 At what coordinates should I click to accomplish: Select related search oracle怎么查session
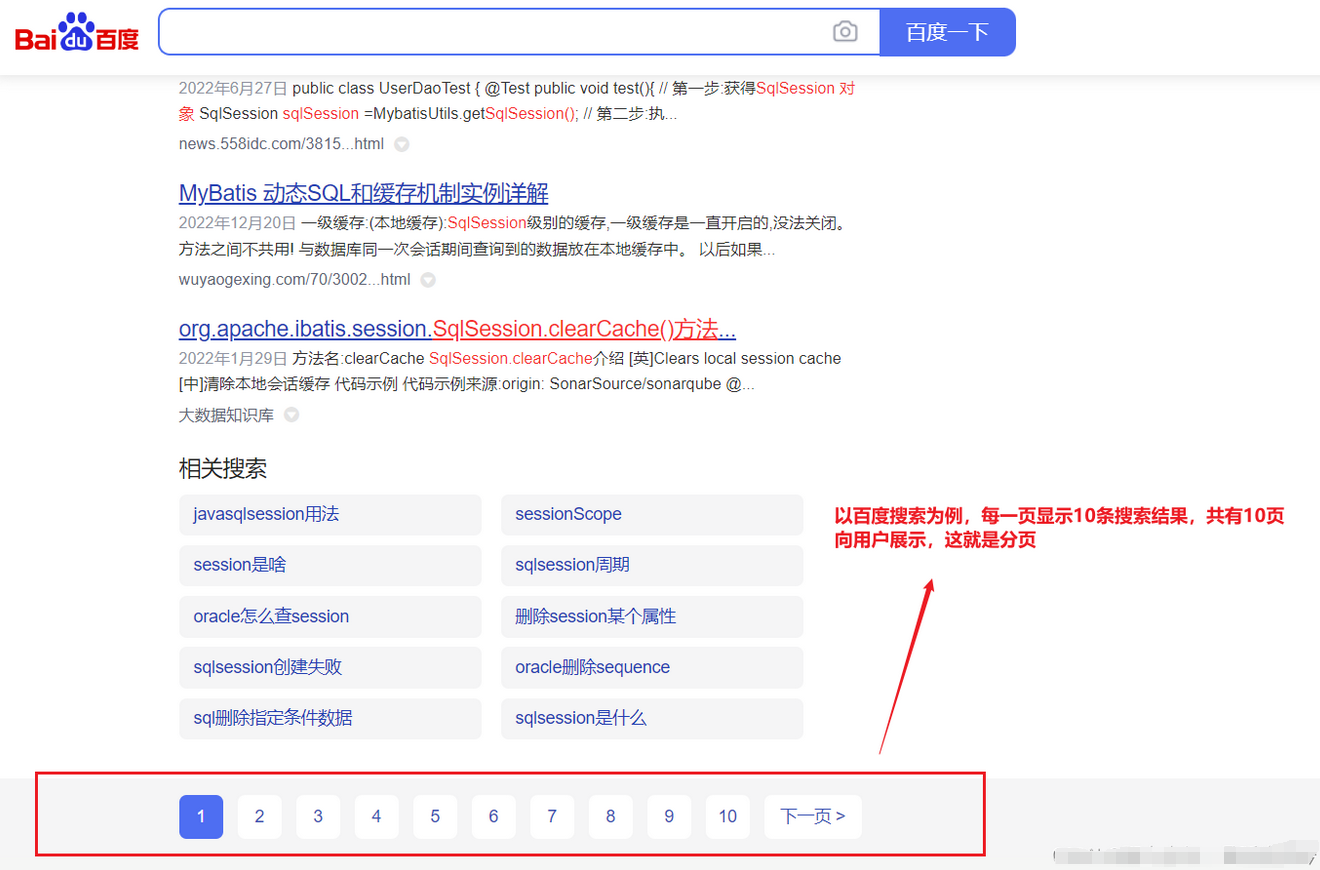click(330, 616)
